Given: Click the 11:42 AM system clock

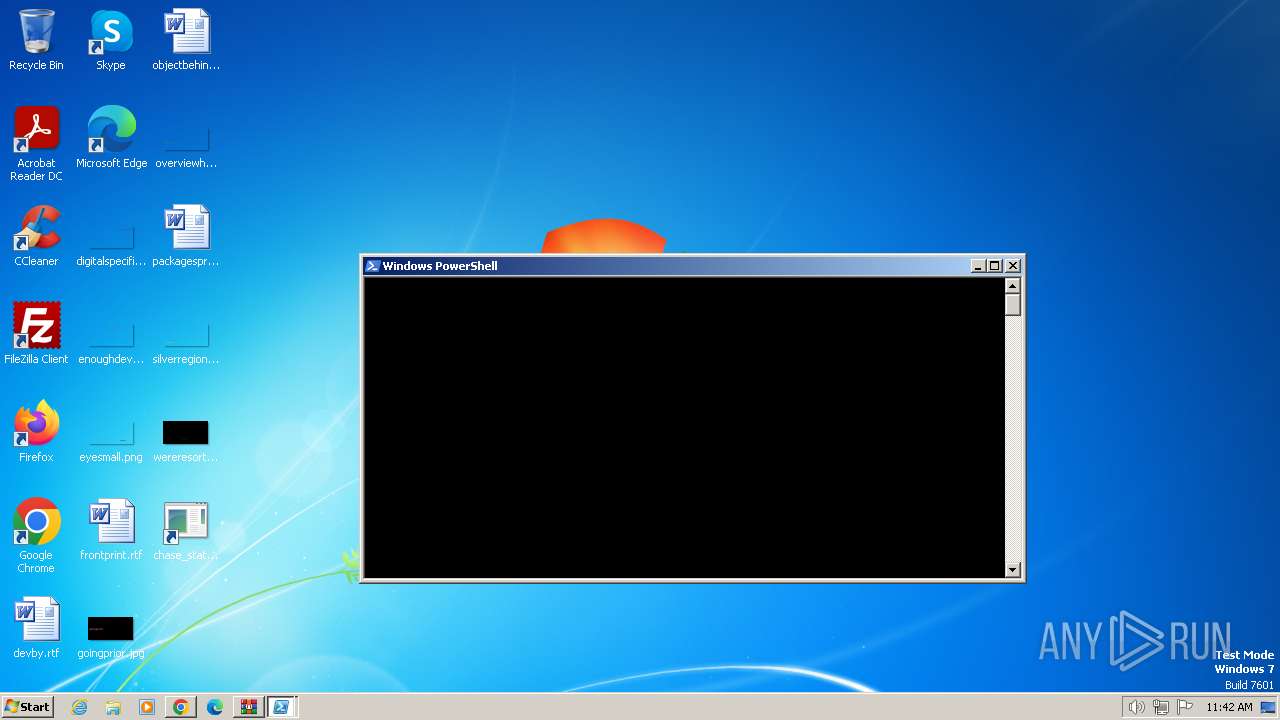Looking at the screenshot, I should click(x=1229, y=707).
